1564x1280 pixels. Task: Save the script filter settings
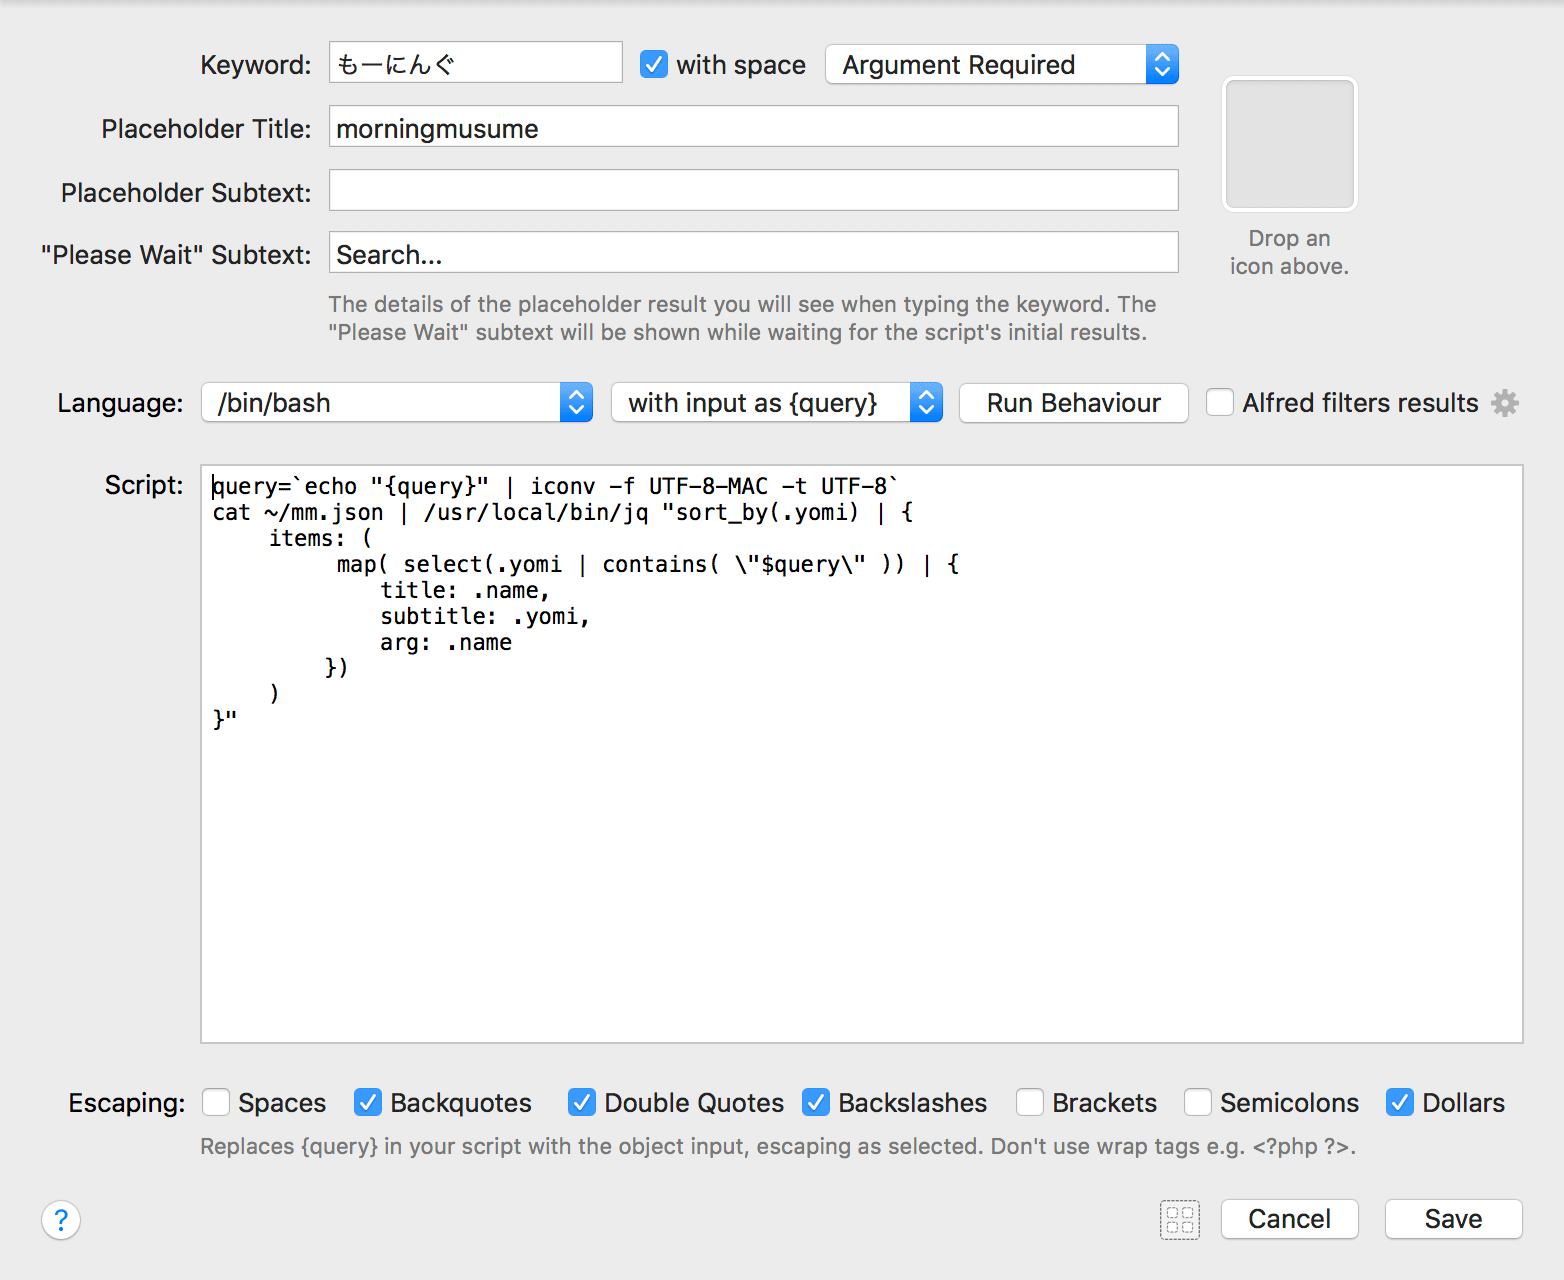click(x=1453, y=1219)
